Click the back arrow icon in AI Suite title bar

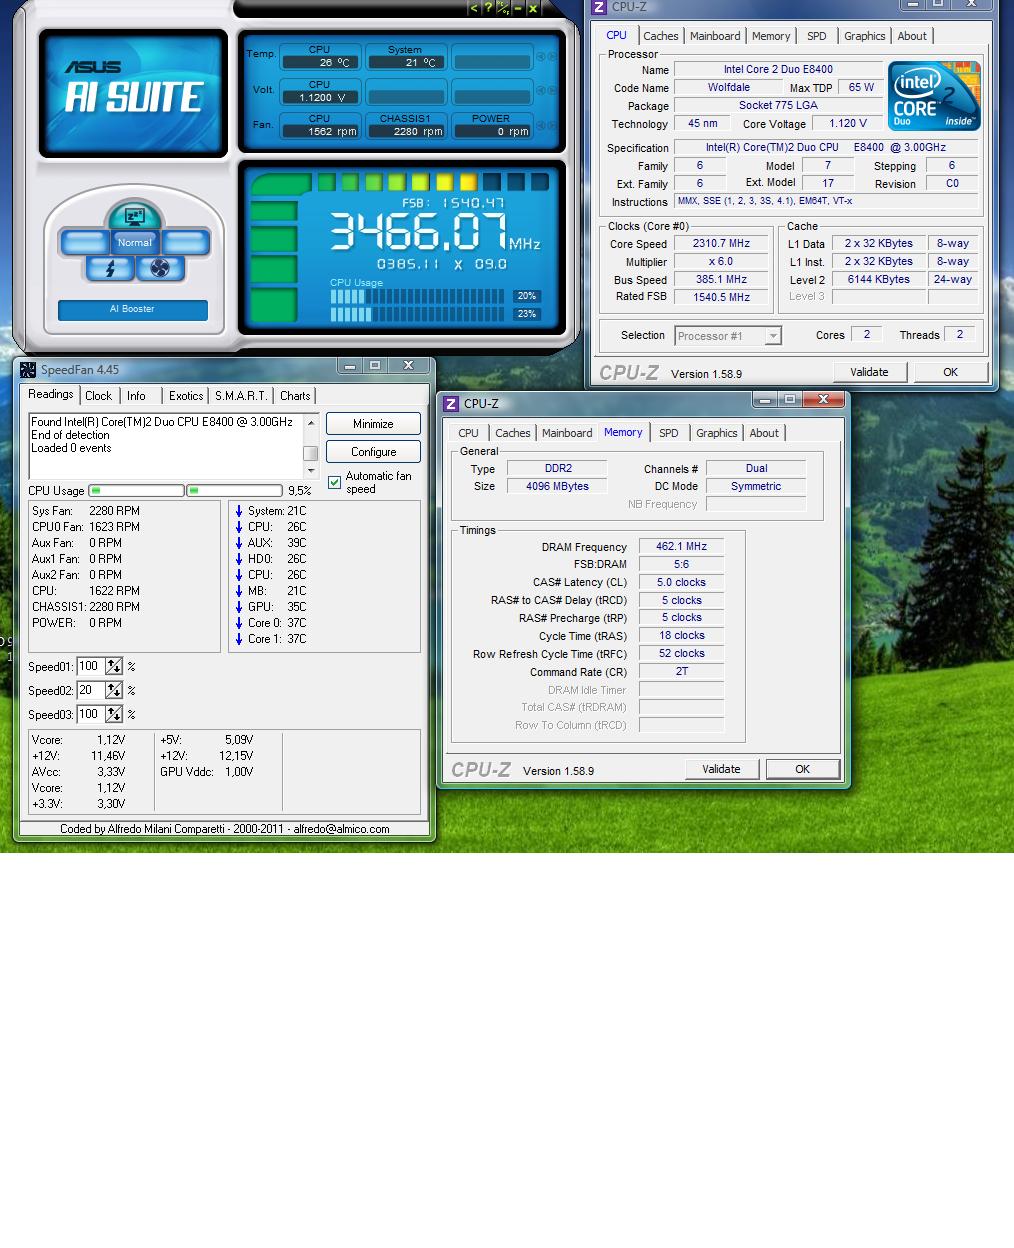[x=474, y=8]
